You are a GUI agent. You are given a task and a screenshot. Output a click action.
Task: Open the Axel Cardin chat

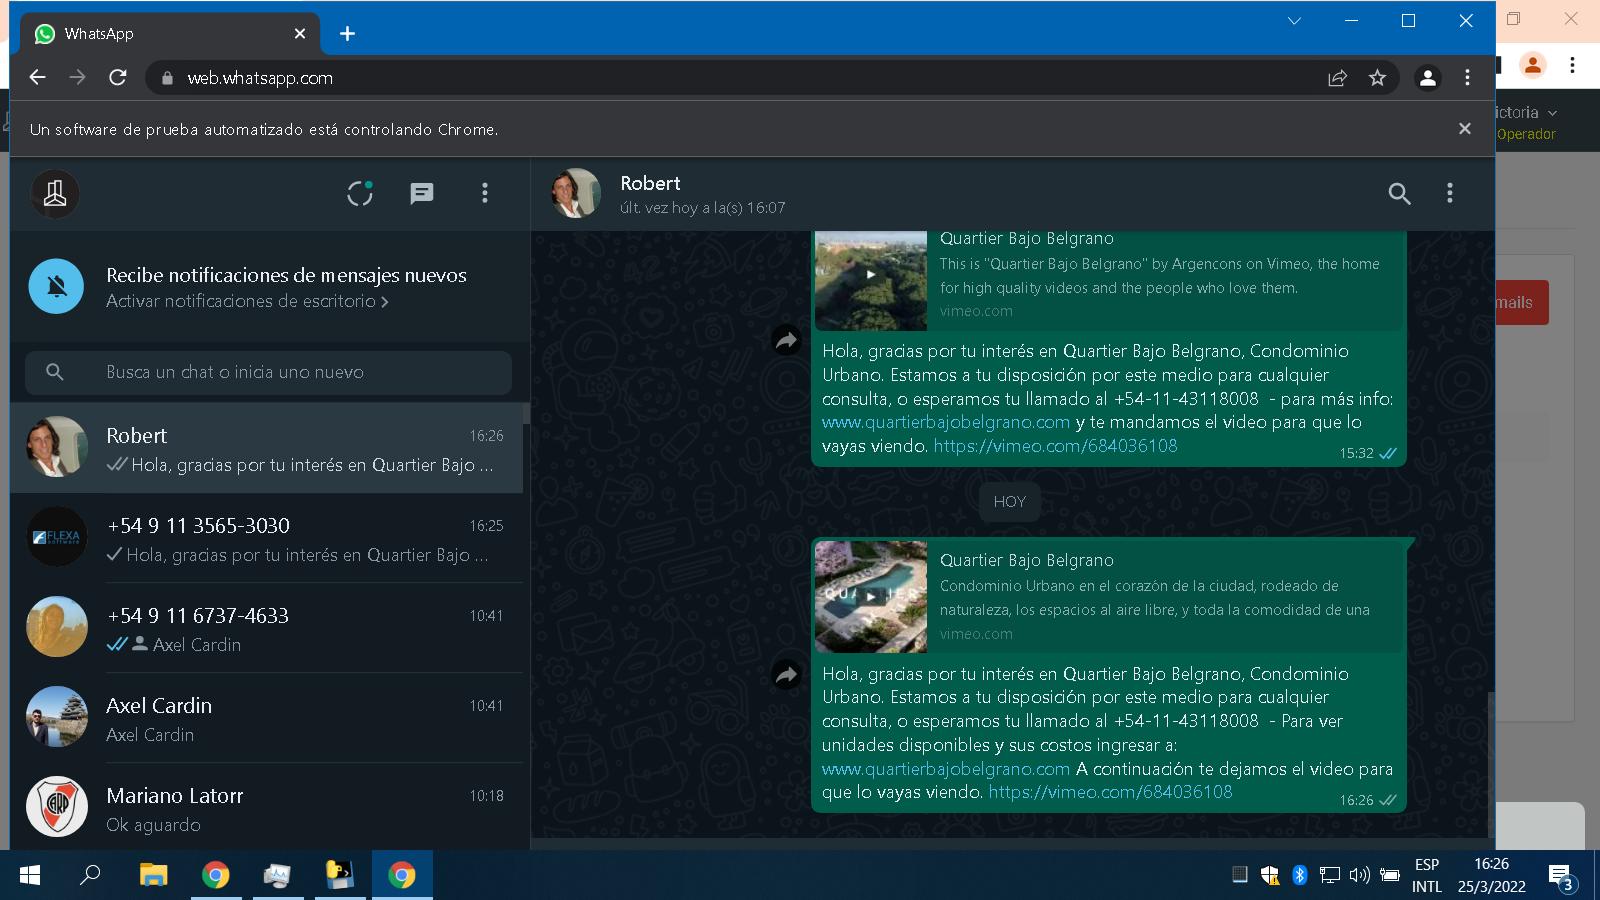click(x=266, y=718)
